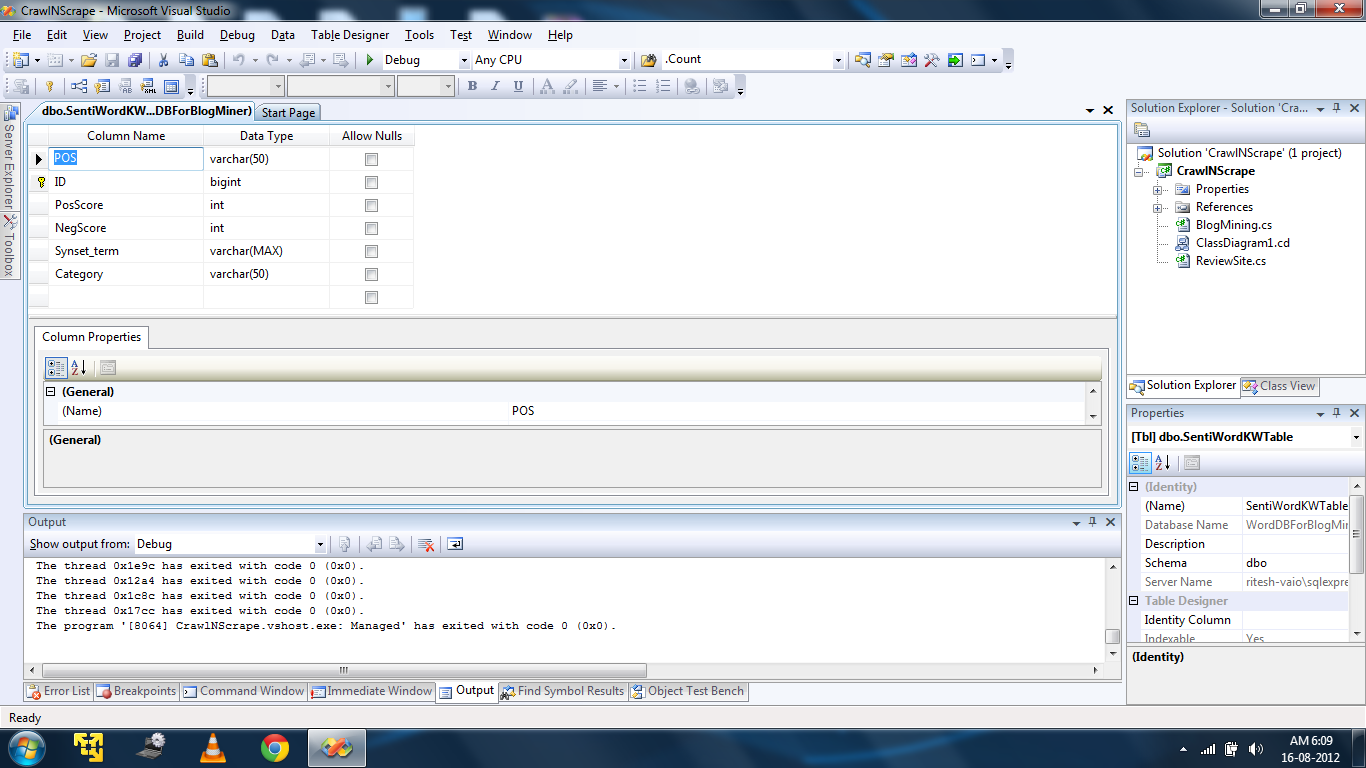This screenshot has width=1366, height=768.
Task: Open the Table Designer menu
Action: [349, 35]
